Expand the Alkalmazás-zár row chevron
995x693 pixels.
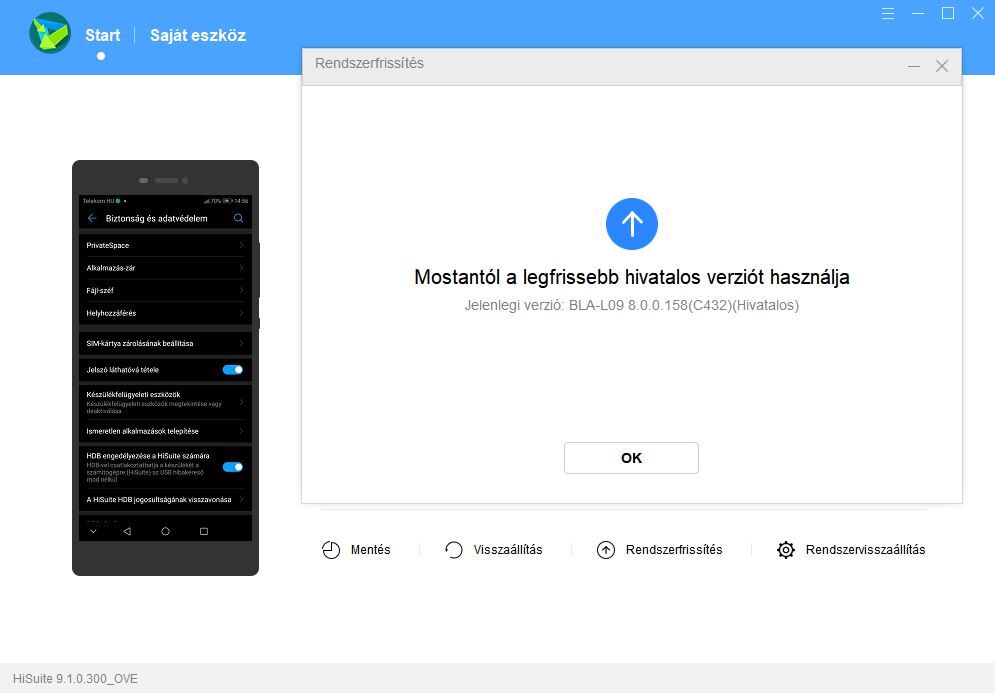(242, 268)
